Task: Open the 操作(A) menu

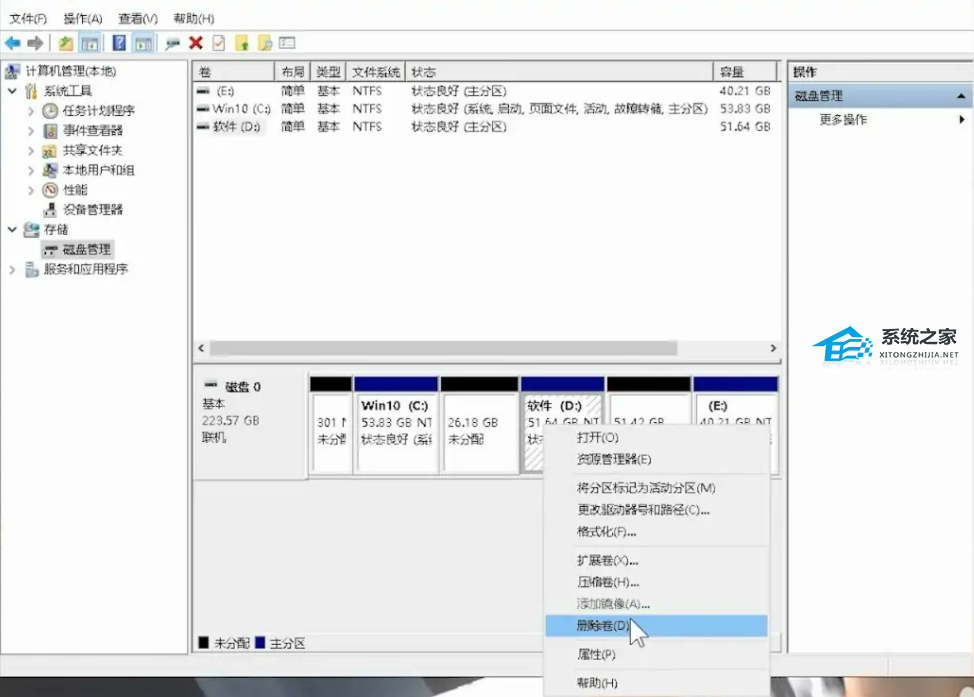Action: point(83,19)
